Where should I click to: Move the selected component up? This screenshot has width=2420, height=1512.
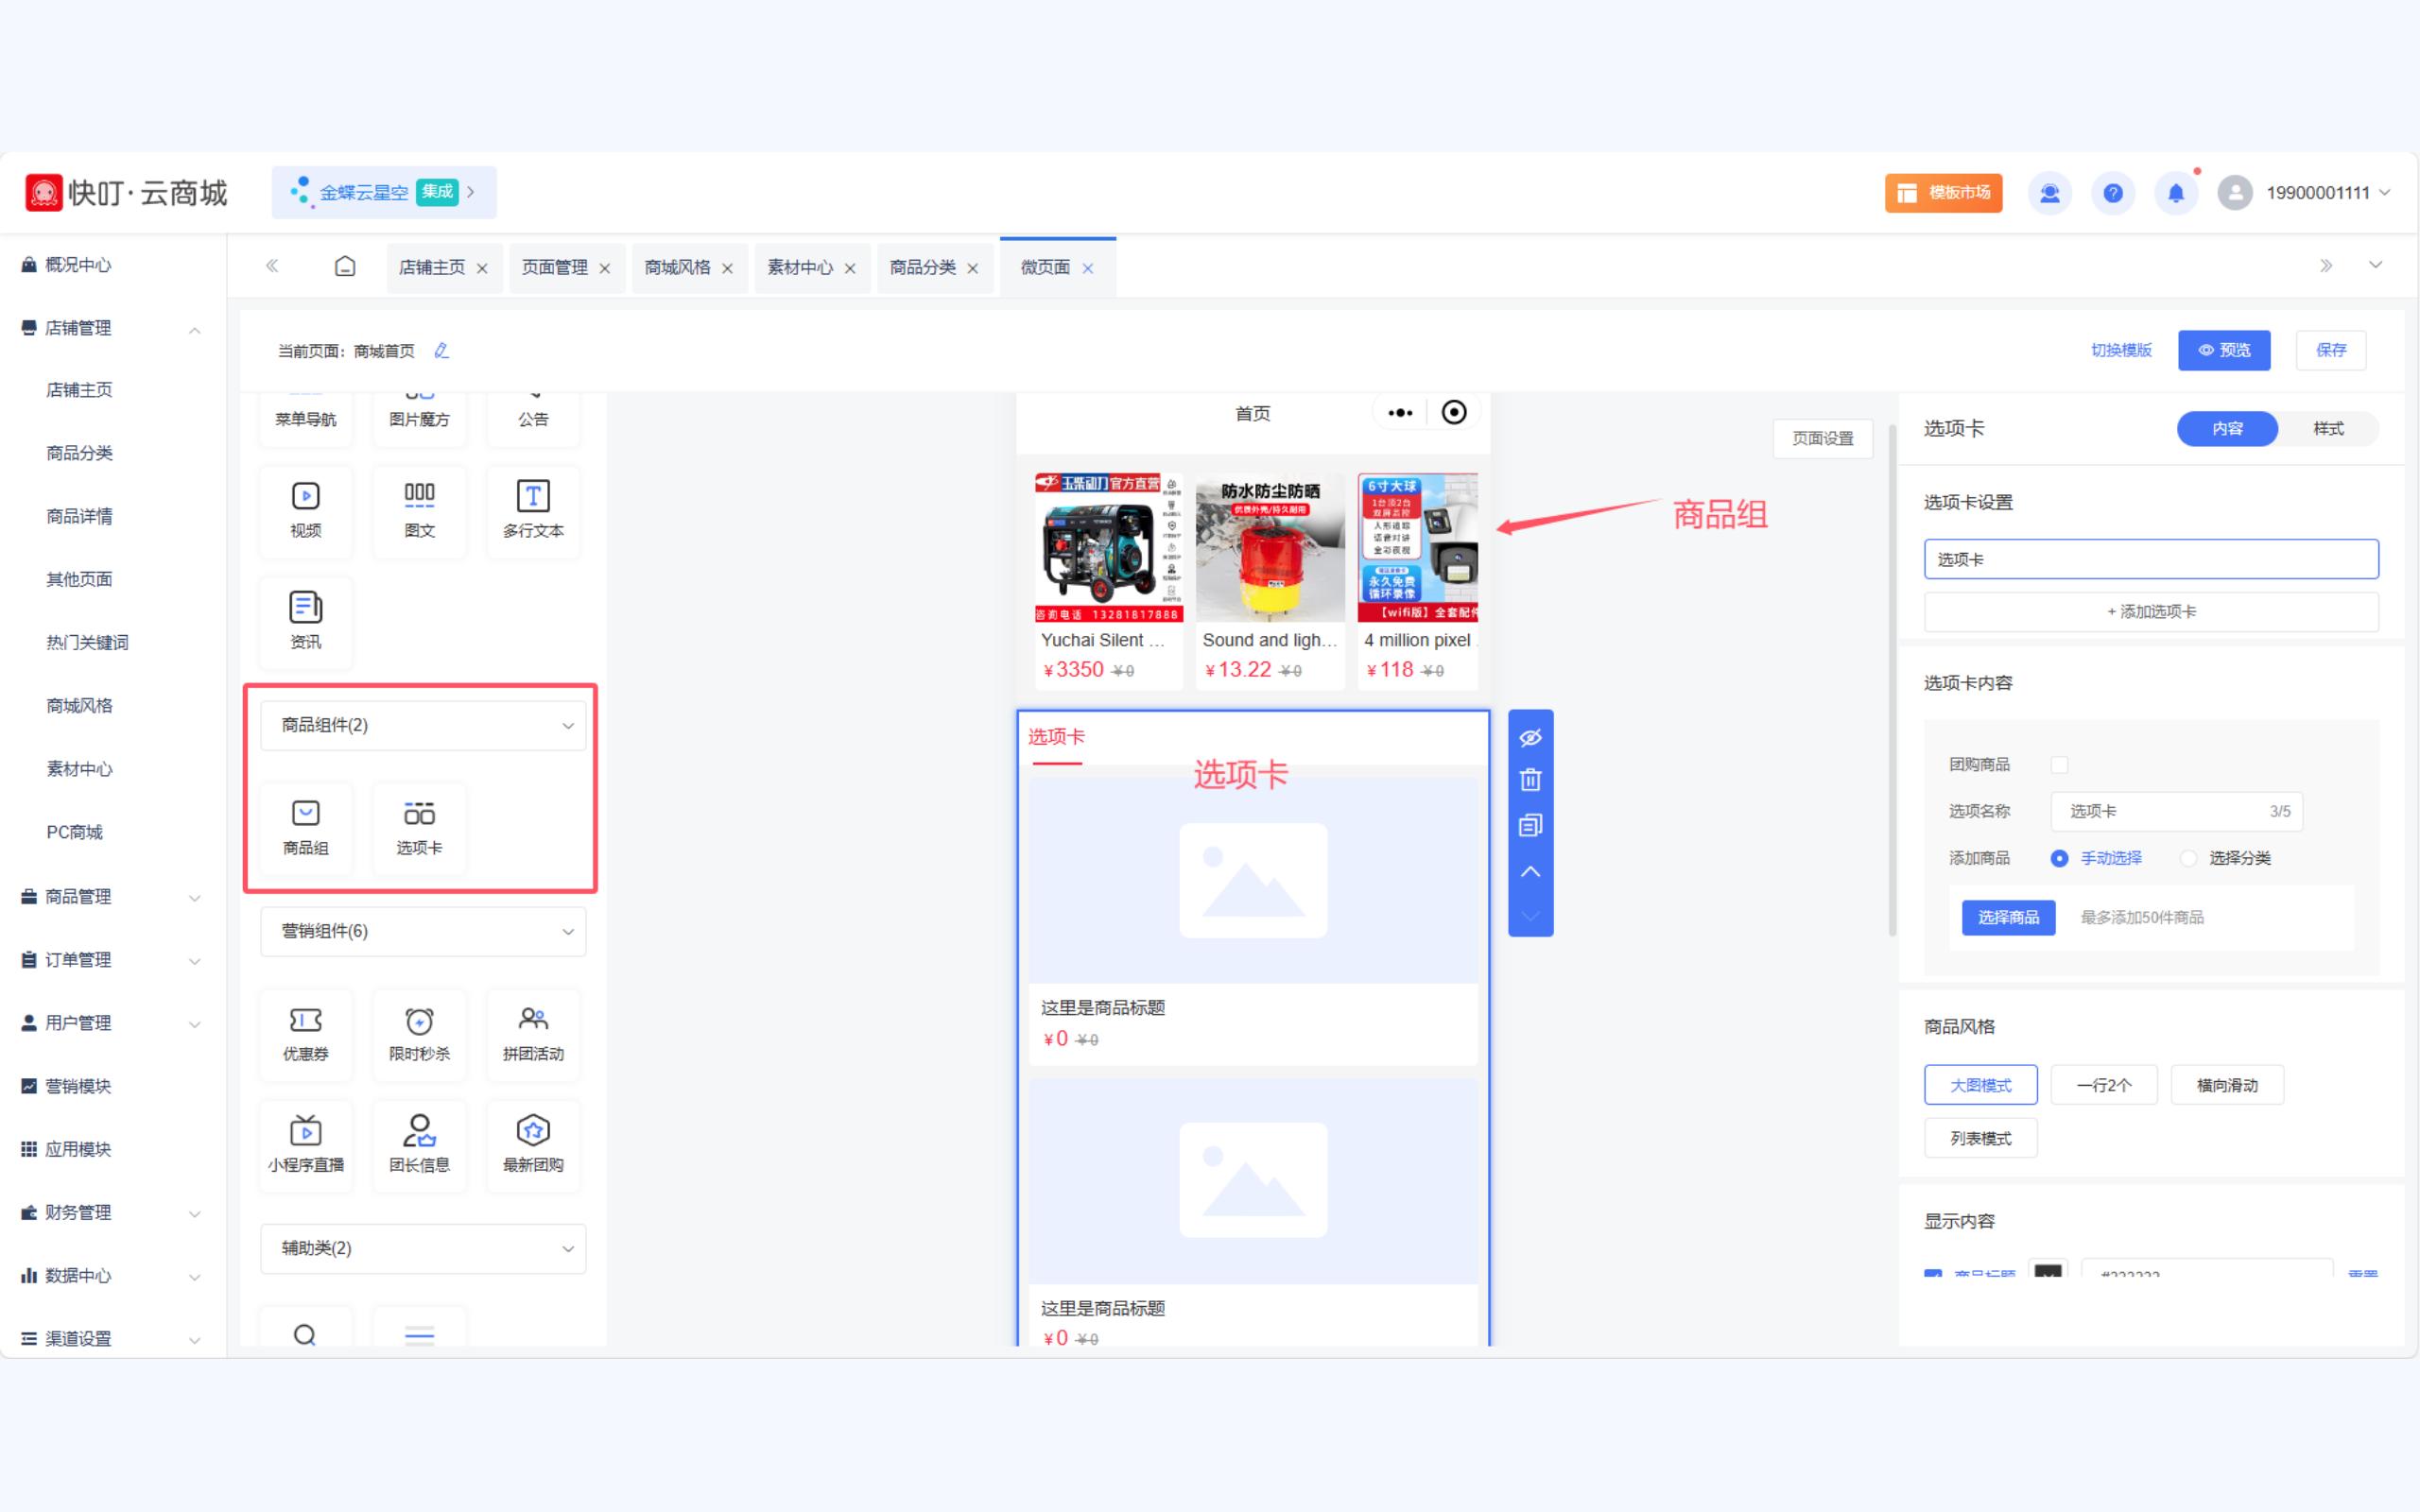(x=1530, y=871)
